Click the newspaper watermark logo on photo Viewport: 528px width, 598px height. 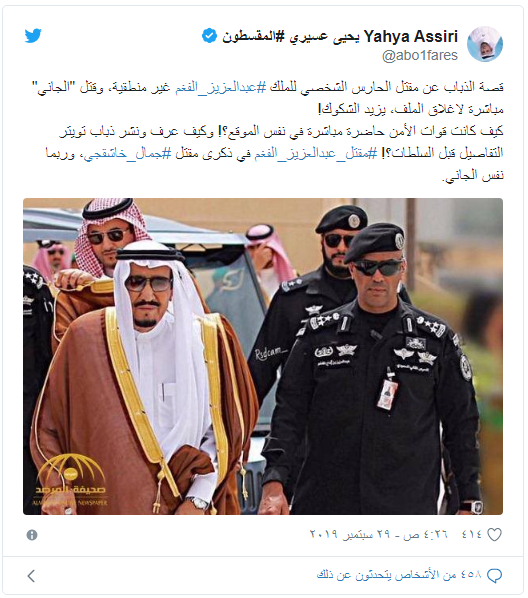tap(71, 481)
